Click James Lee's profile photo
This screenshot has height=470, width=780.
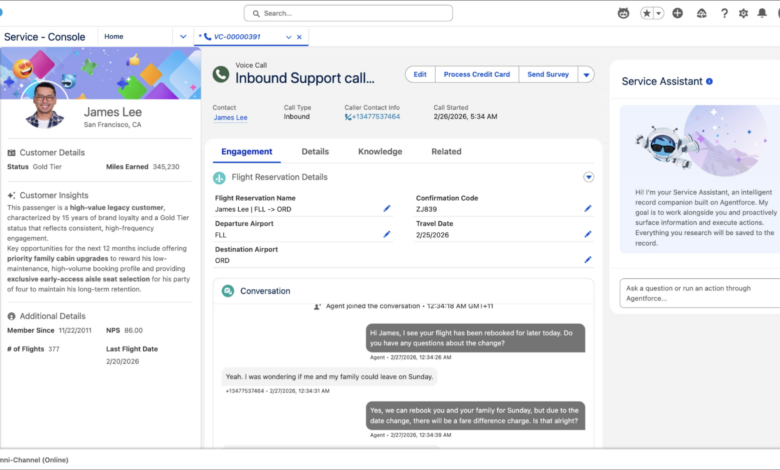(45, 105)
